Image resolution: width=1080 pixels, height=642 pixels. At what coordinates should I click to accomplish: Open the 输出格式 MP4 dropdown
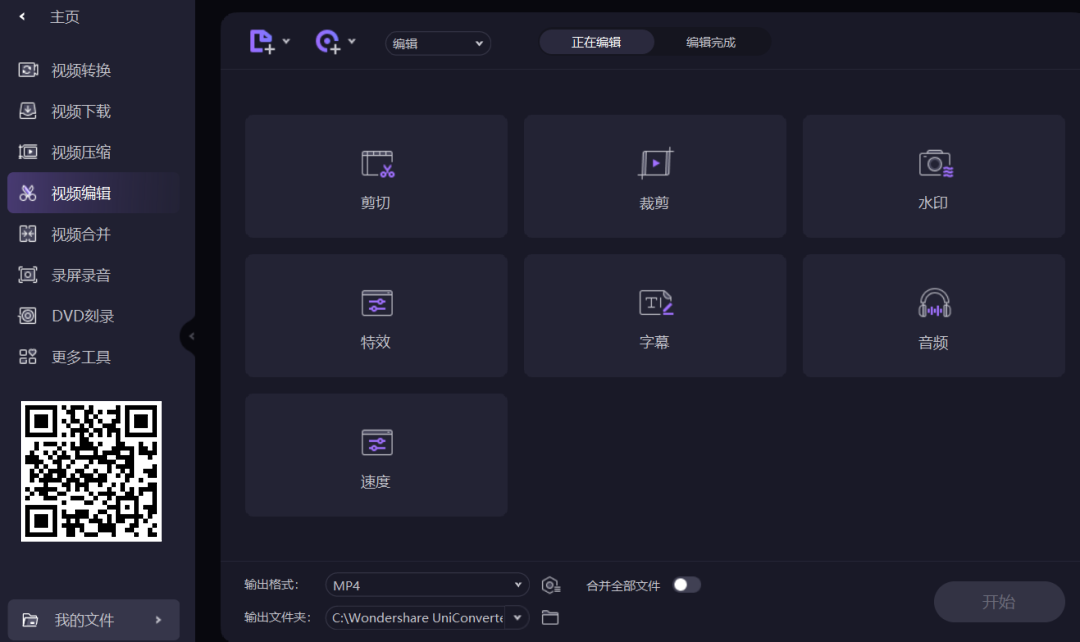coord(425,584)
